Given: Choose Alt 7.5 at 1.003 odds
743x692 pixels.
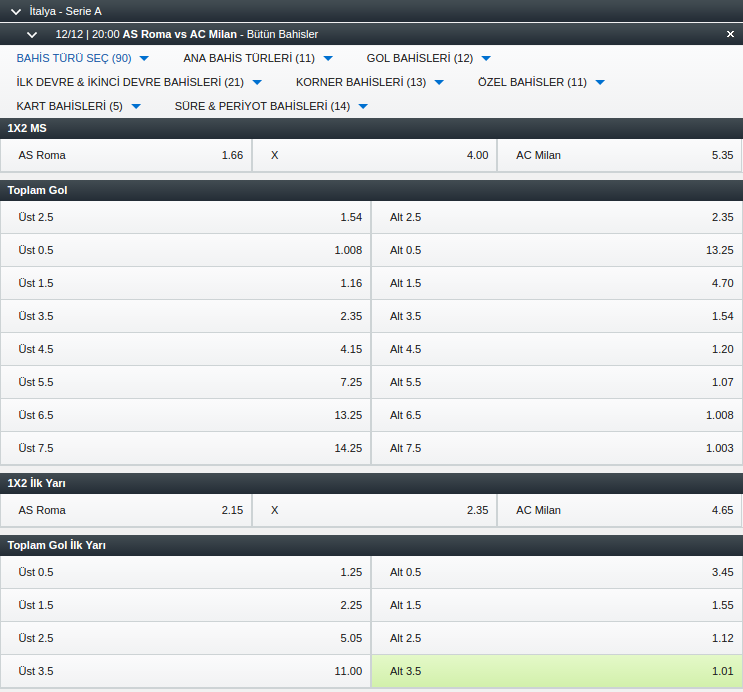Looking at the screenshot, I should click(x=557, y=448).
